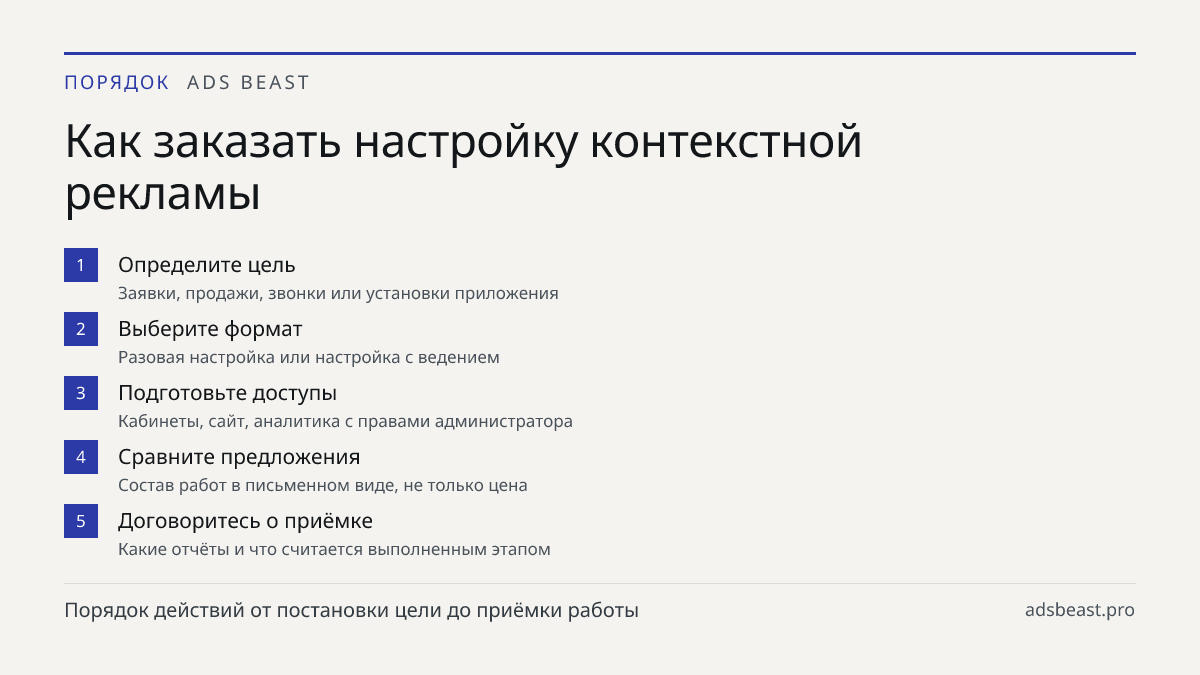Screen dimensions: 1200x675
Task: Click the step number 2 badge
Action: (81, 329)
